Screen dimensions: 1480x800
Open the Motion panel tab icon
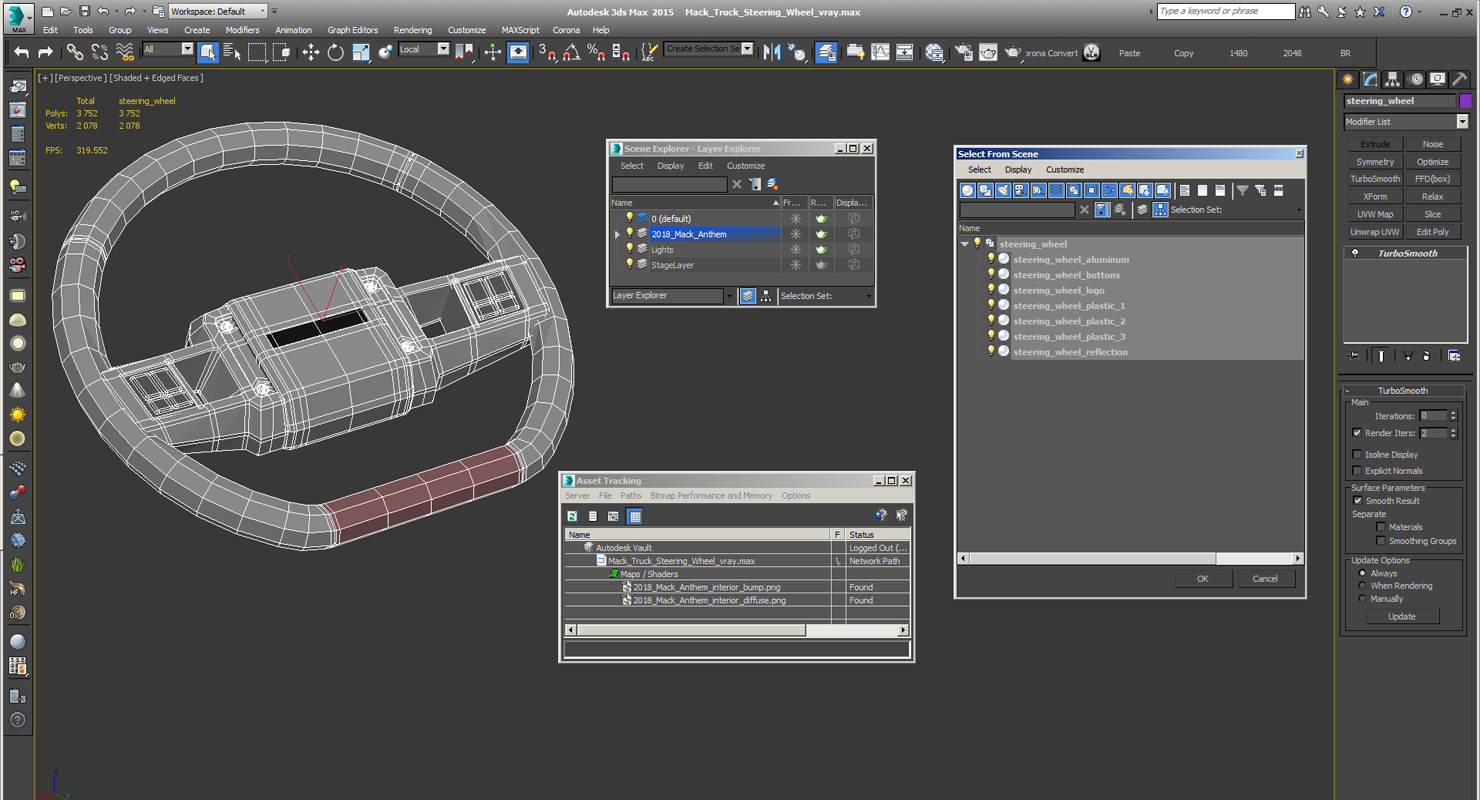pos(1416,79)
